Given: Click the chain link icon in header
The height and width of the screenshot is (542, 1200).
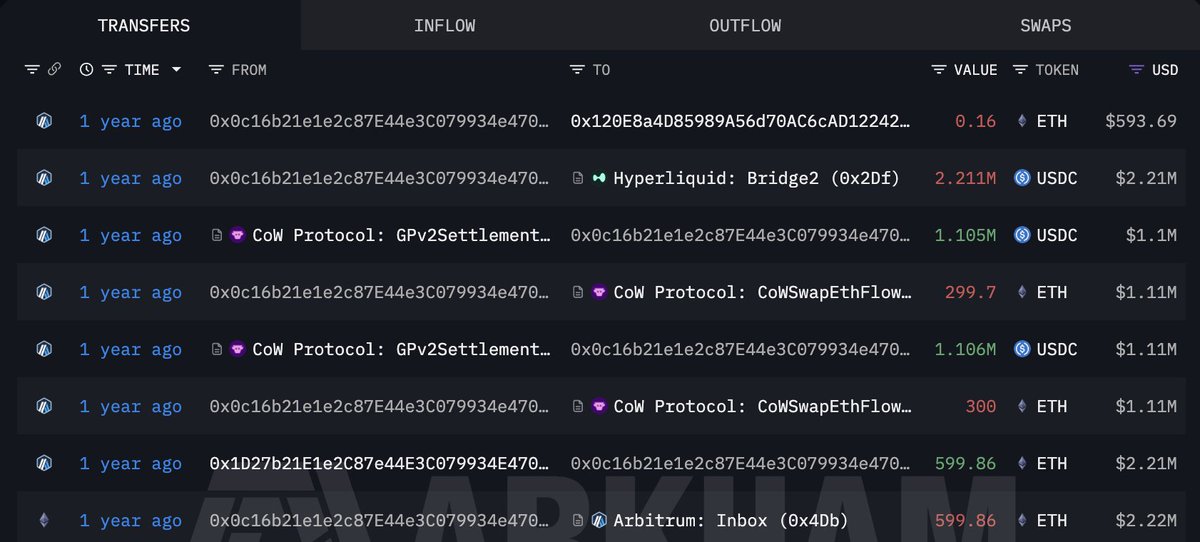Looking at the screenshot, I should click(x=54, y=70).
